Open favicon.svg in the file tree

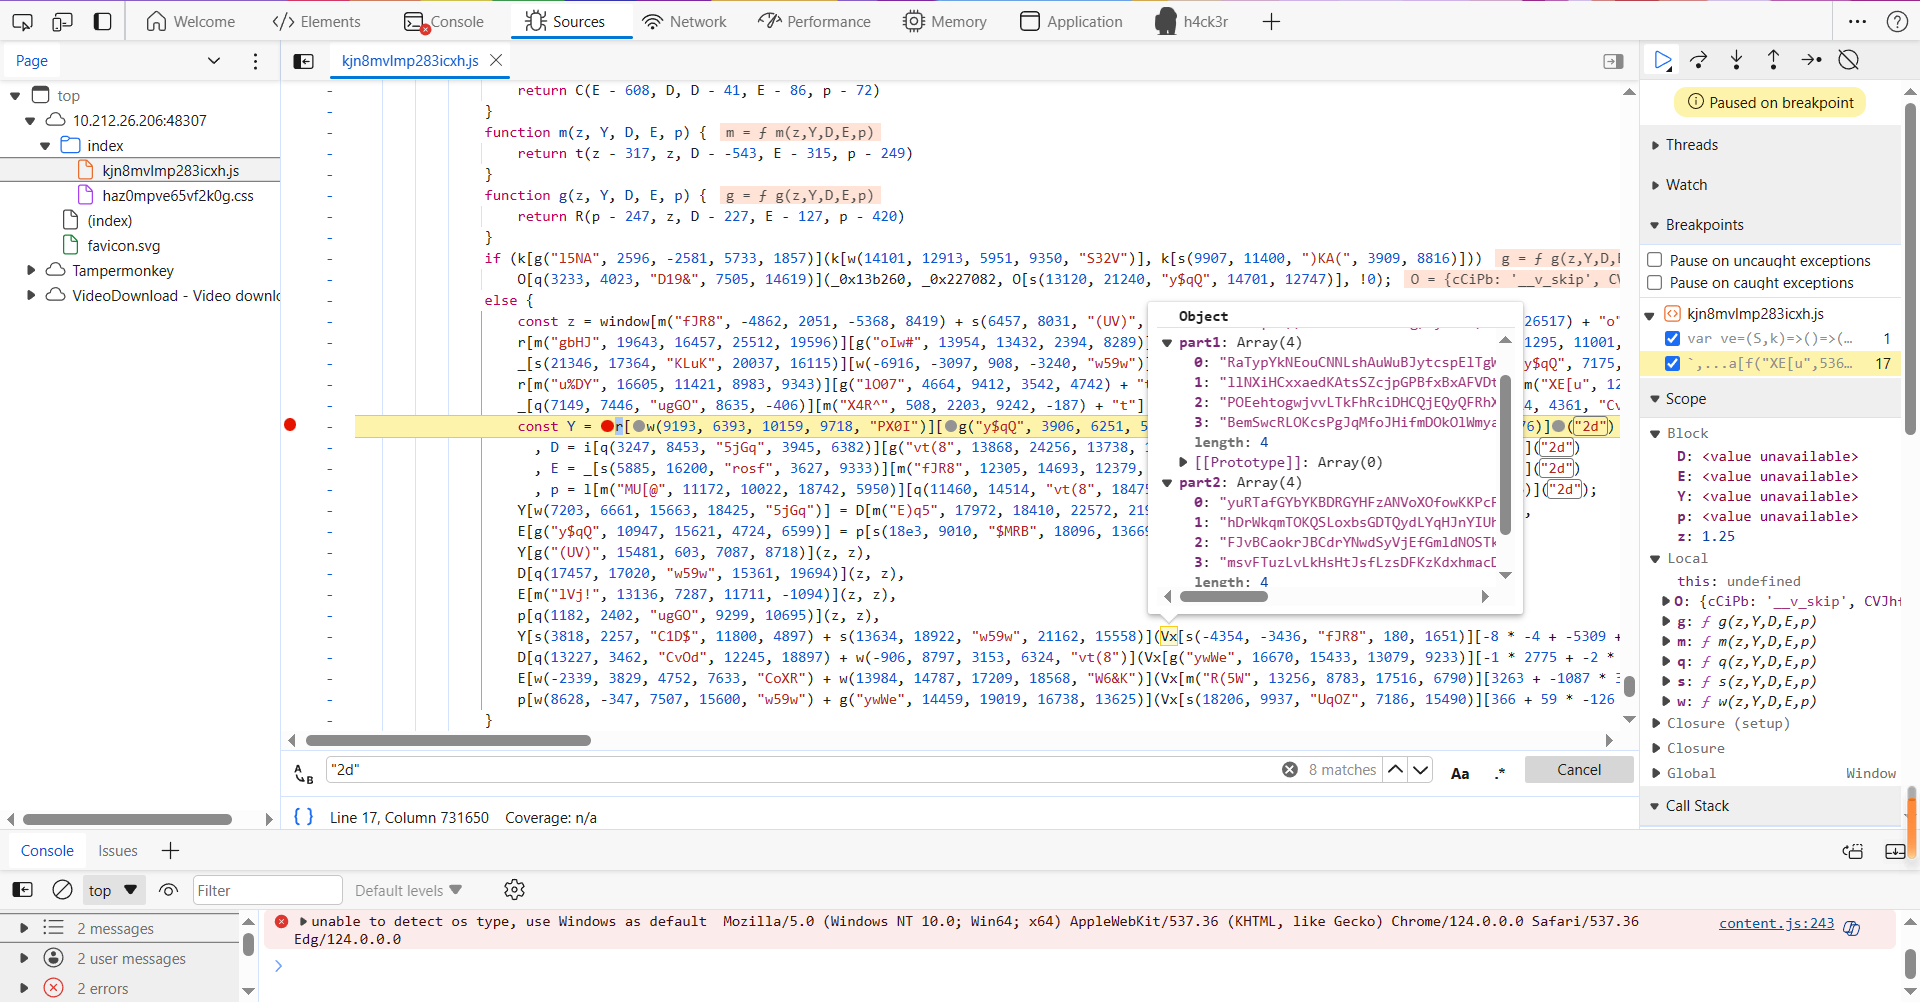click(x=124, y=246)
